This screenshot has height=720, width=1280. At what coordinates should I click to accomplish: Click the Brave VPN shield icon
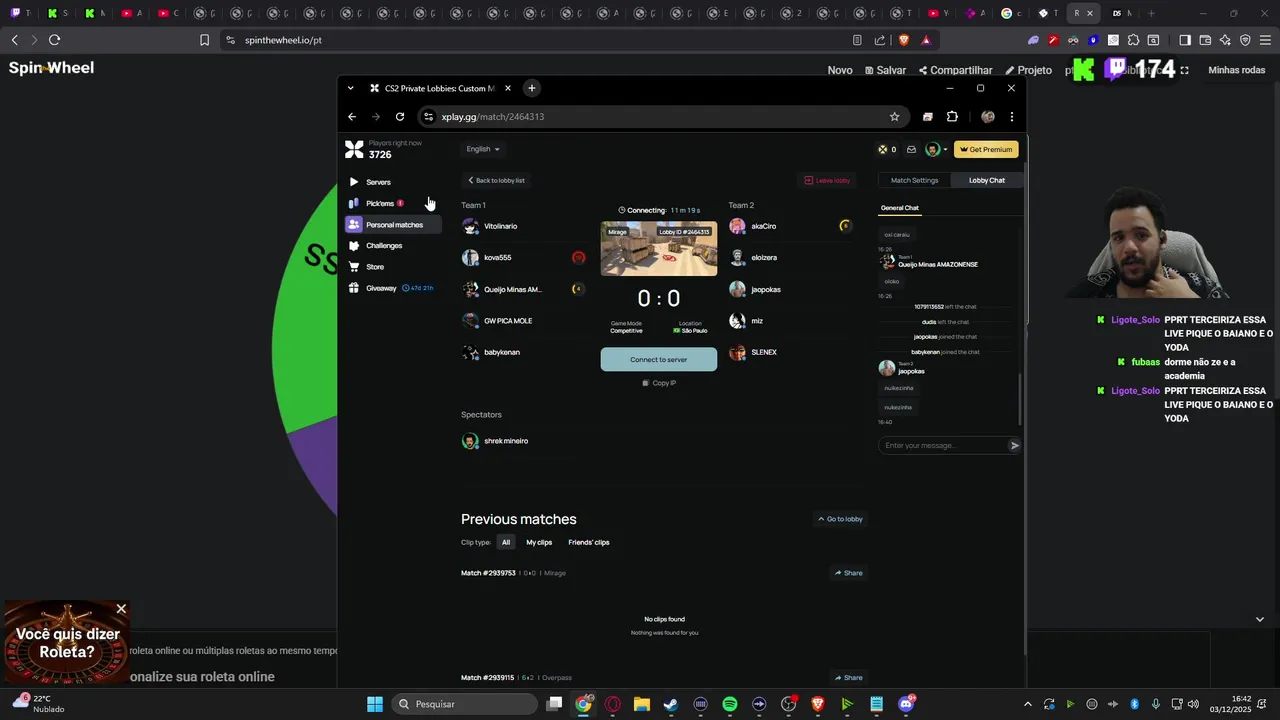coord(1245,40)
